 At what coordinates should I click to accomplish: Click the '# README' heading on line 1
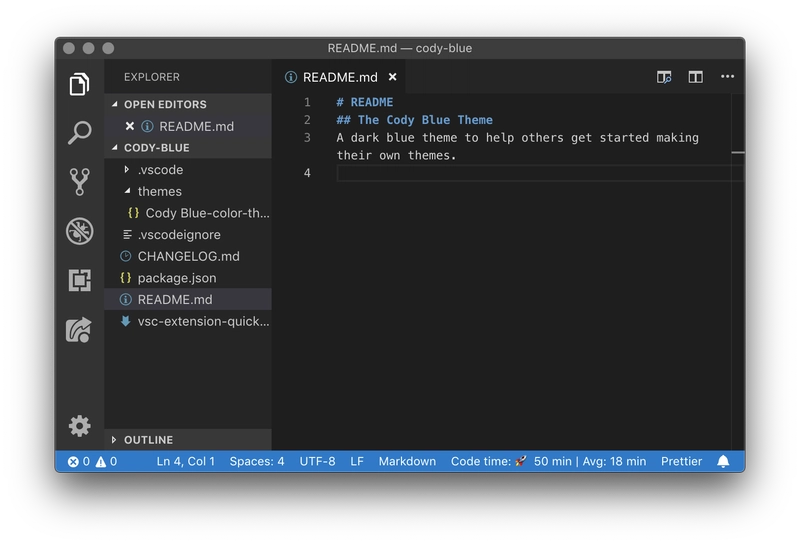pos(364,102)
